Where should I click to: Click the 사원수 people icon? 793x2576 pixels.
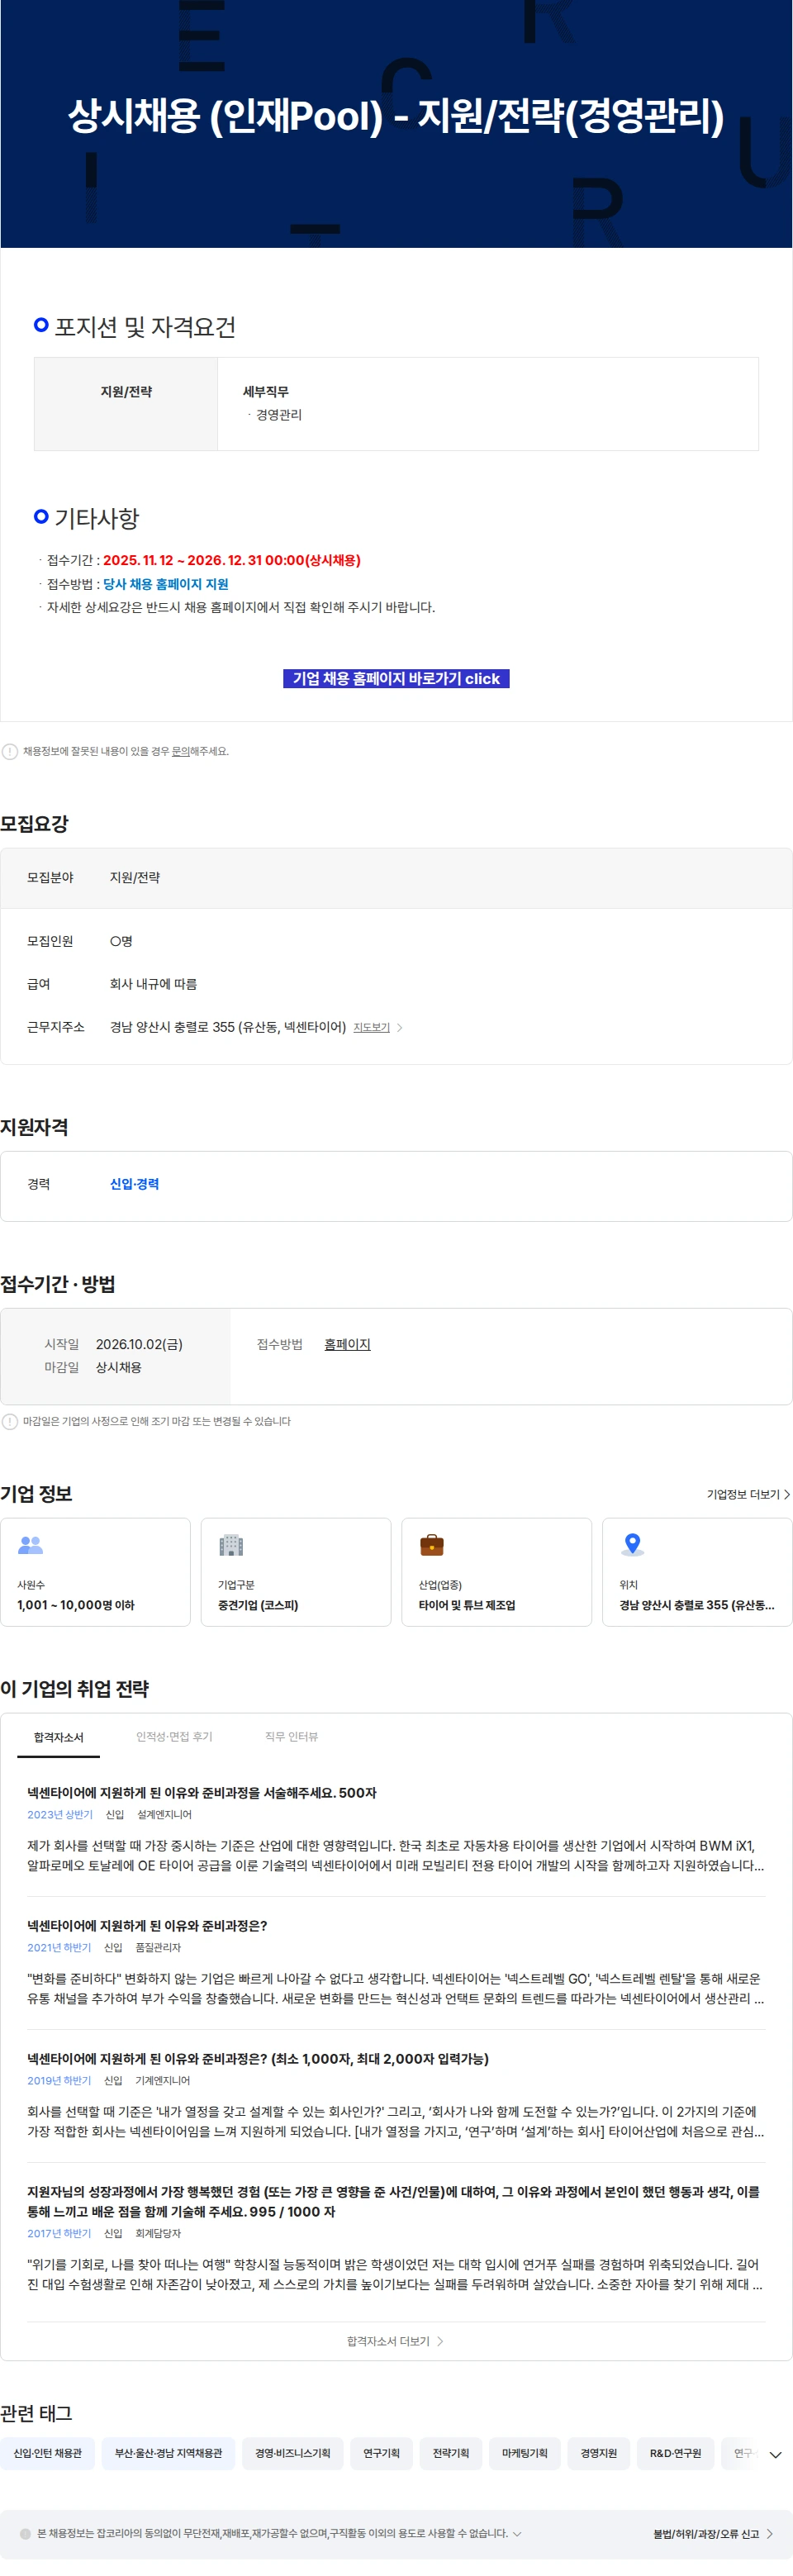pos(31,1545)
